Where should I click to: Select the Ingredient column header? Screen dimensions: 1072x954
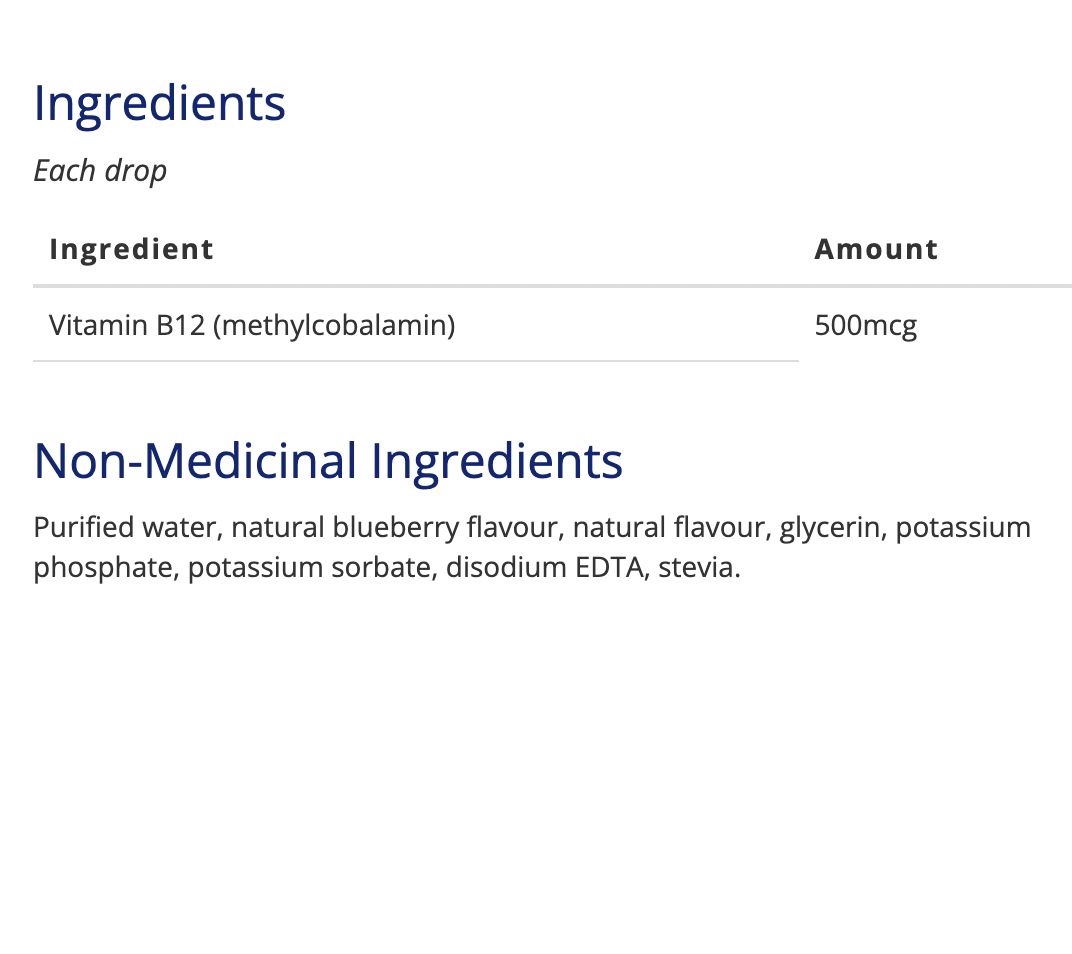(131, 249)
